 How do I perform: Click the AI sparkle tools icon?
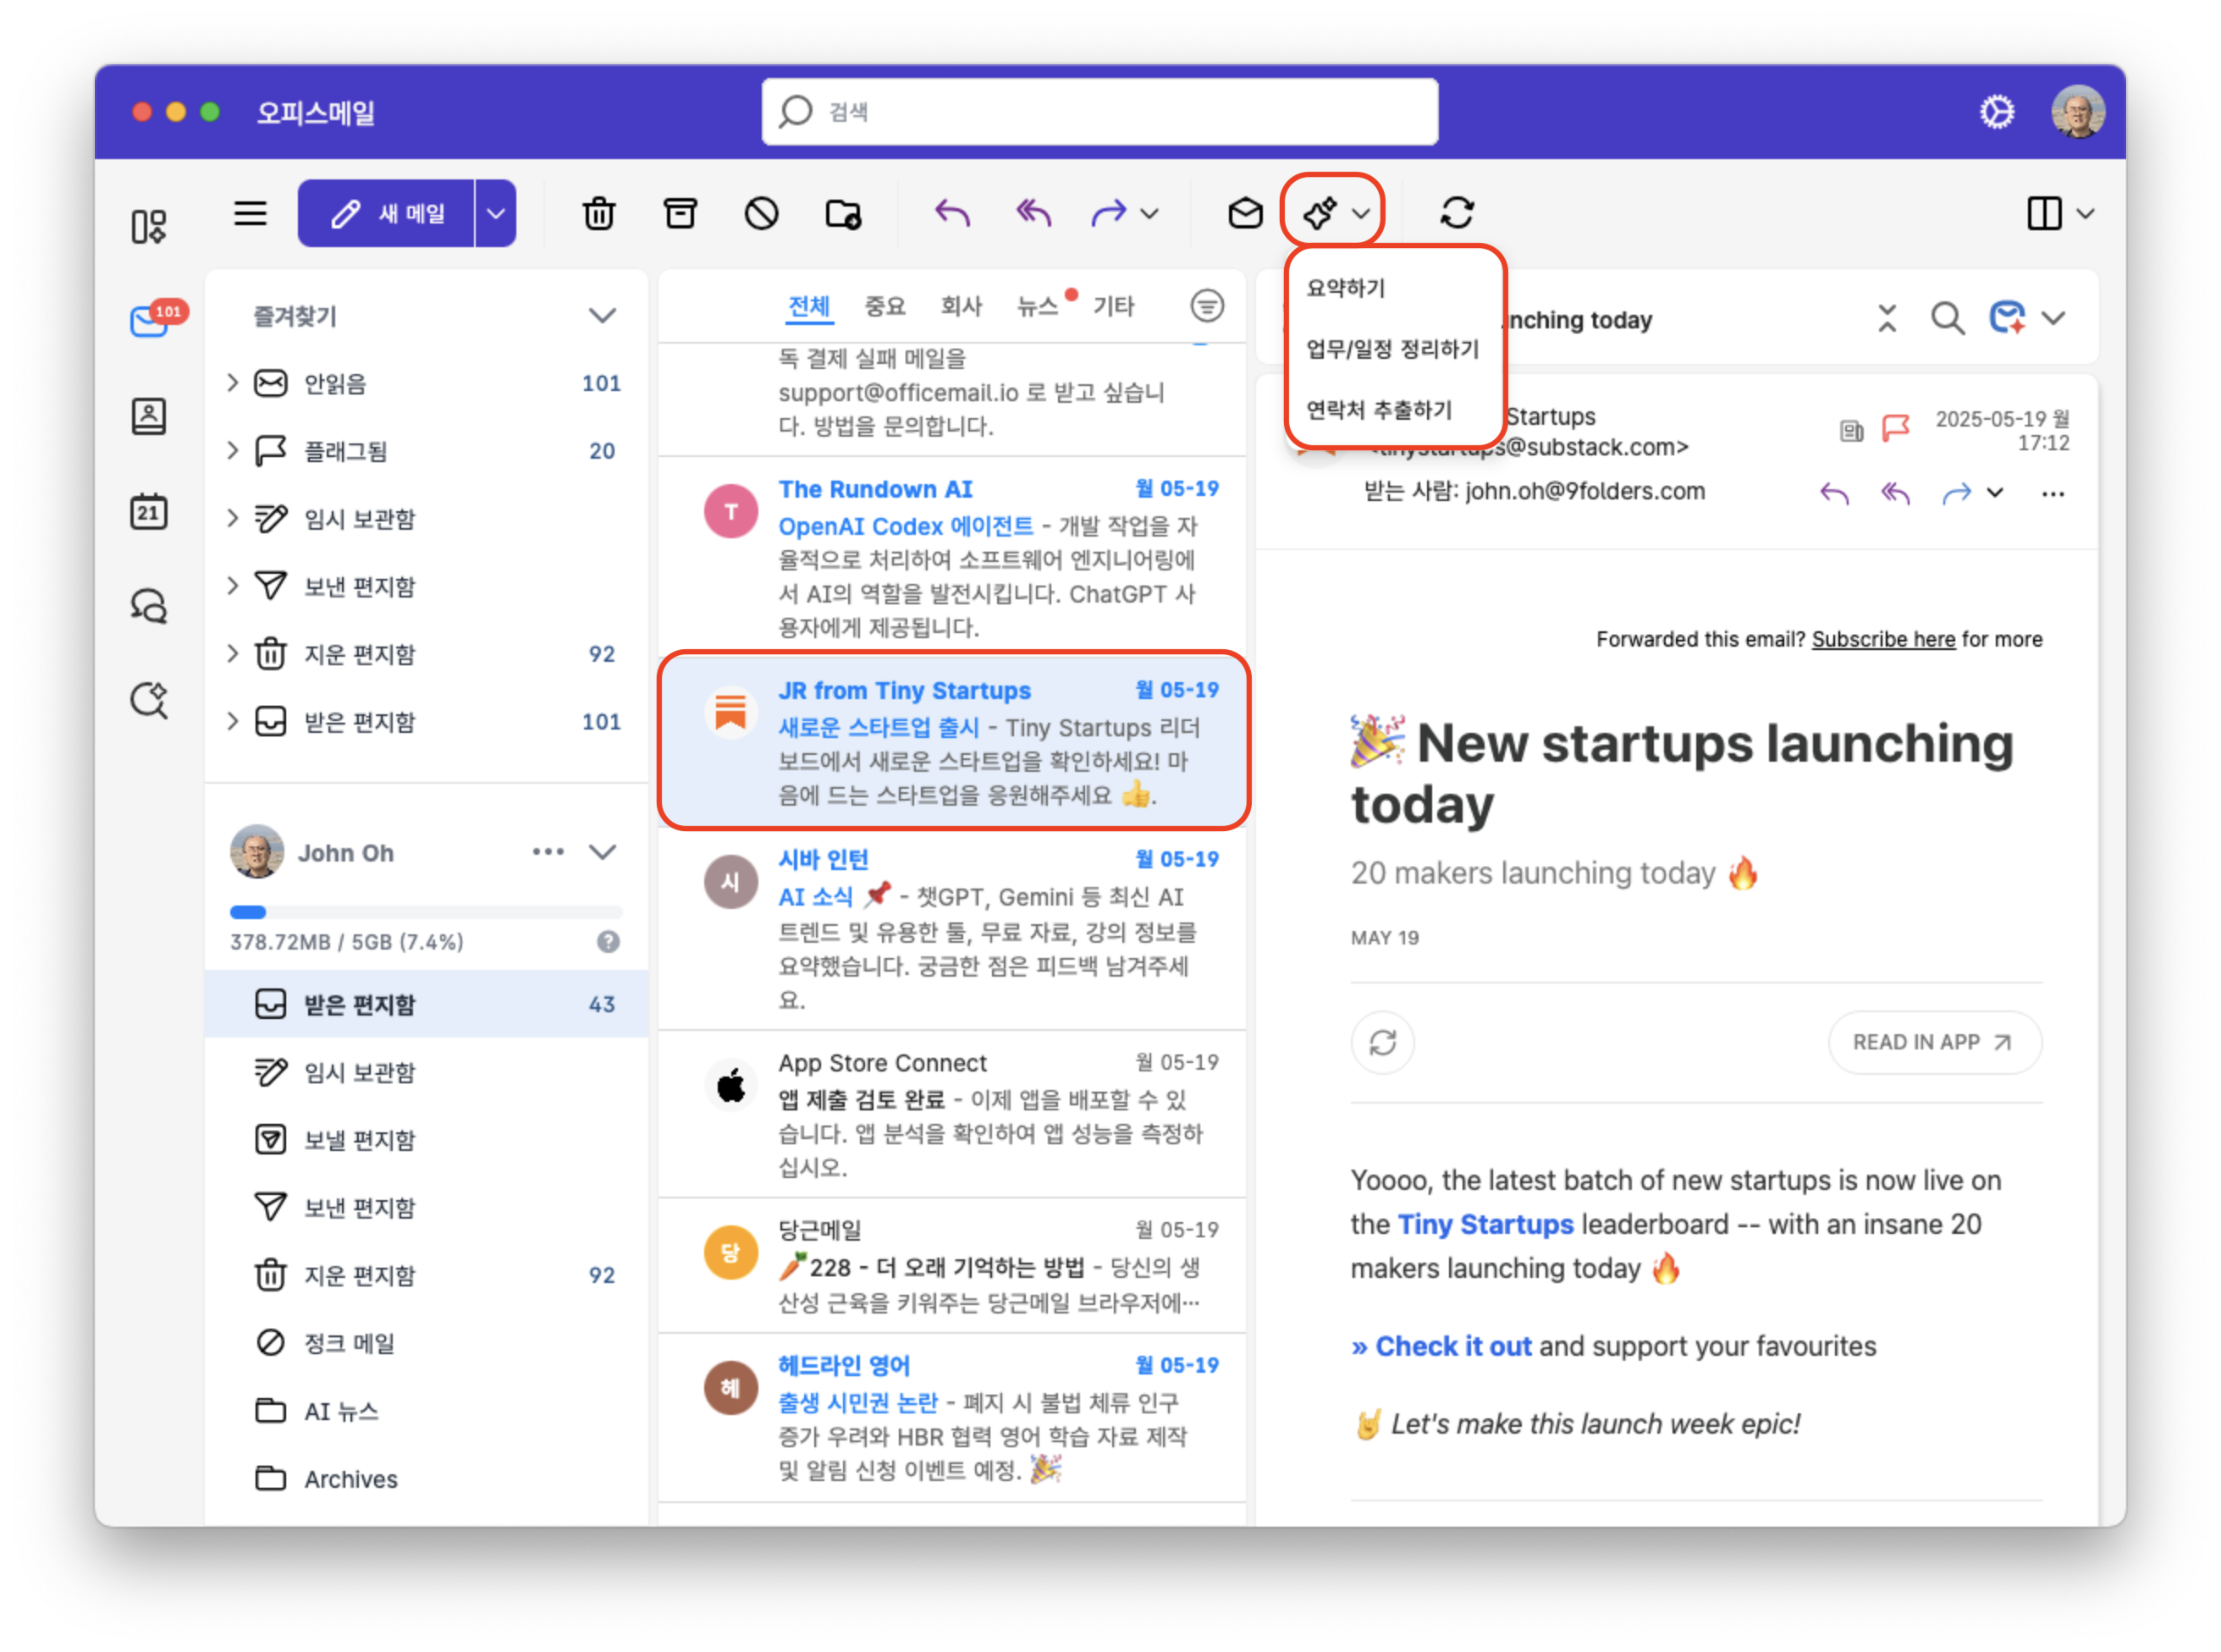point(1320,213)
